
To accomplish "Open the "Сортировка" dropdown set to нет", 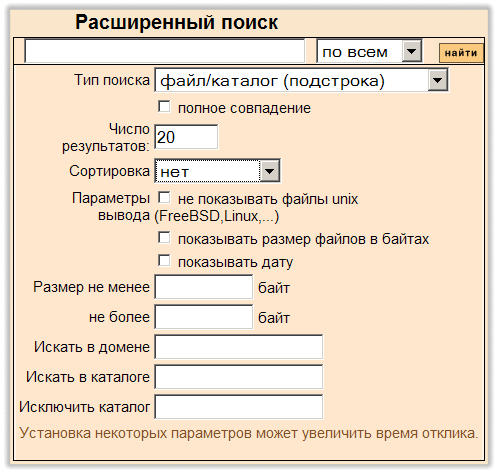I will pyautogui.click(x=217, y=171).
